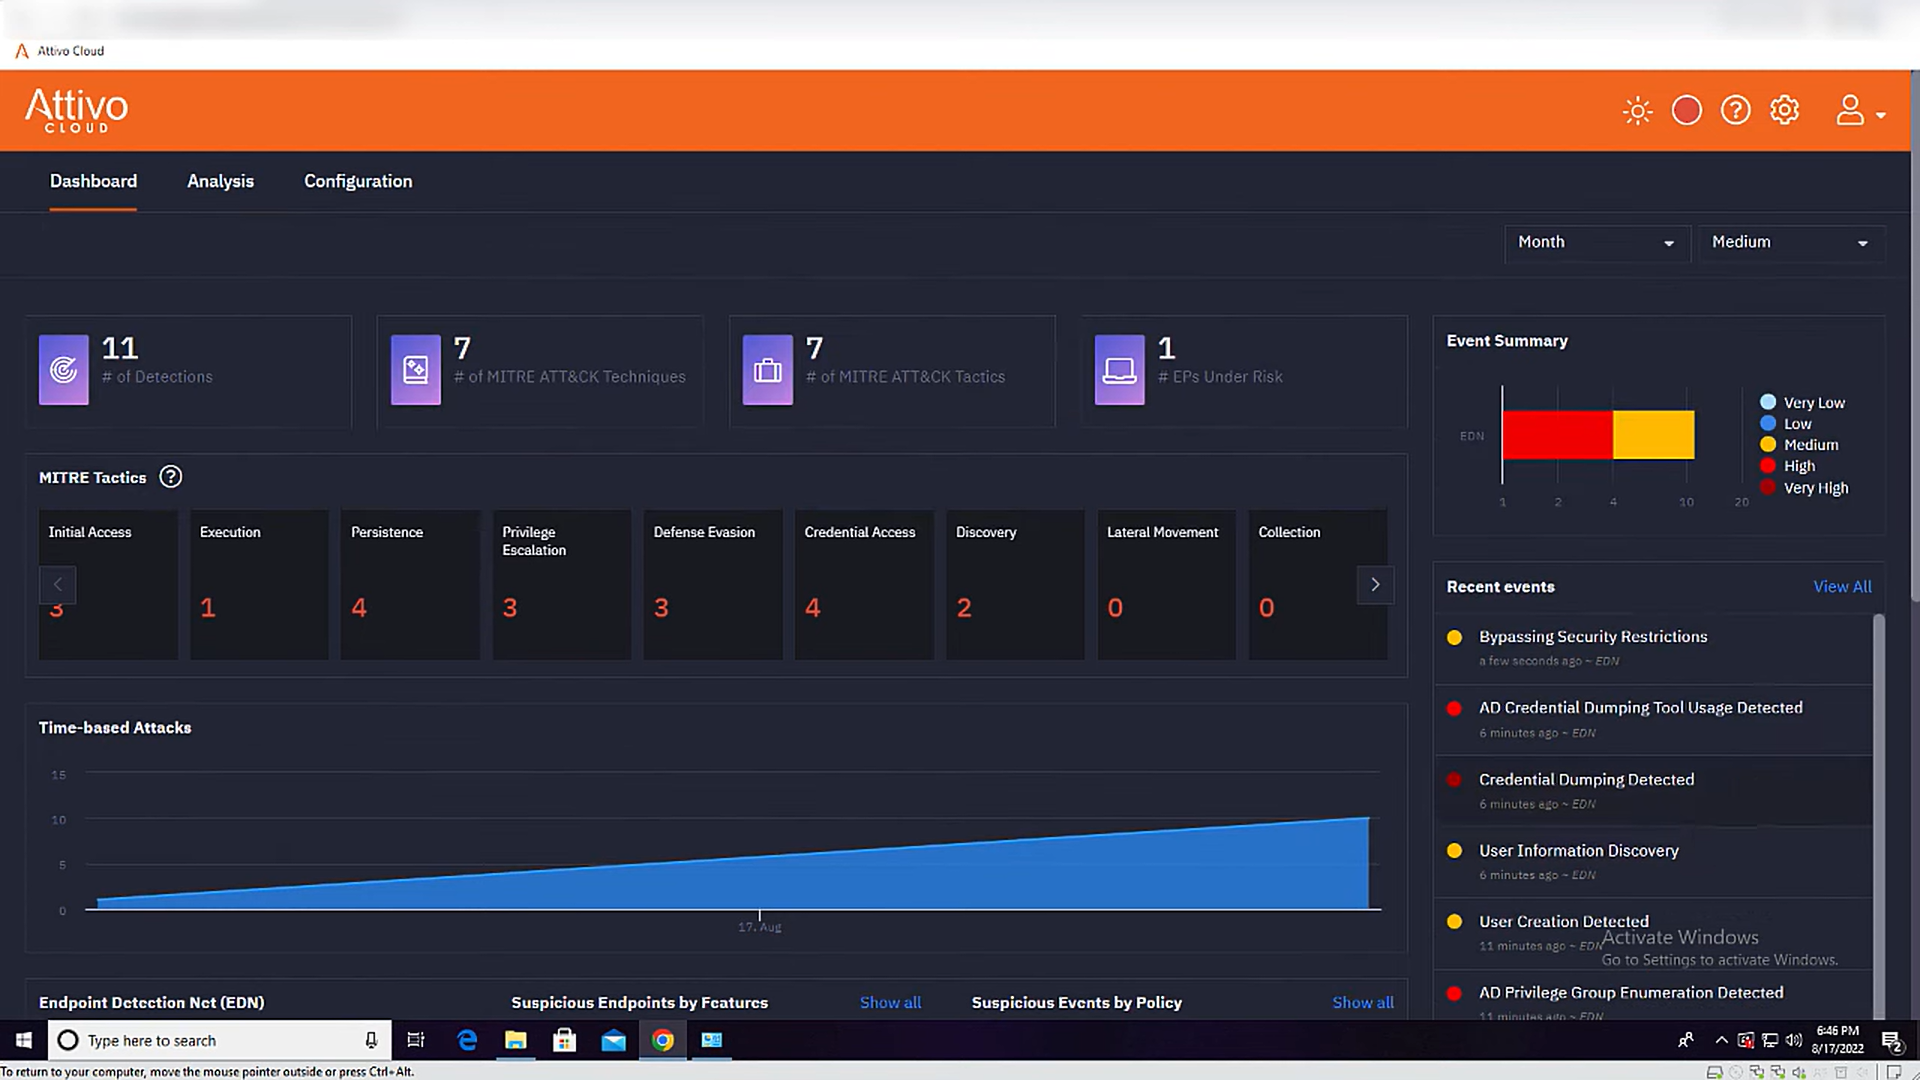The width and height of the screenshot is (1920, 1080).
Task: Click Show all for Suspicious Events by Policy
Action: [x=1362, y=1002]
